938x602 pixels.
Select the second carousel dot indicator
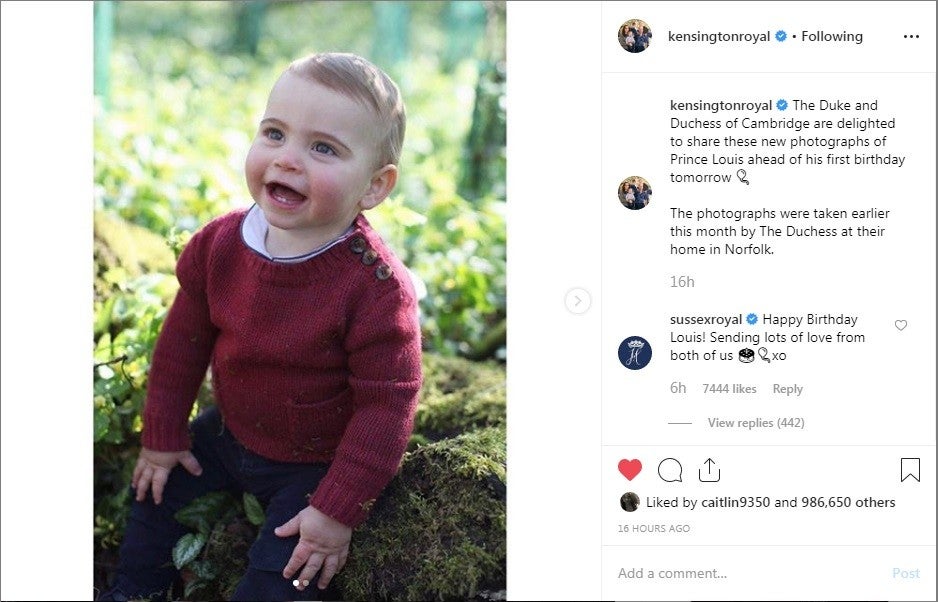coord(306,582)
